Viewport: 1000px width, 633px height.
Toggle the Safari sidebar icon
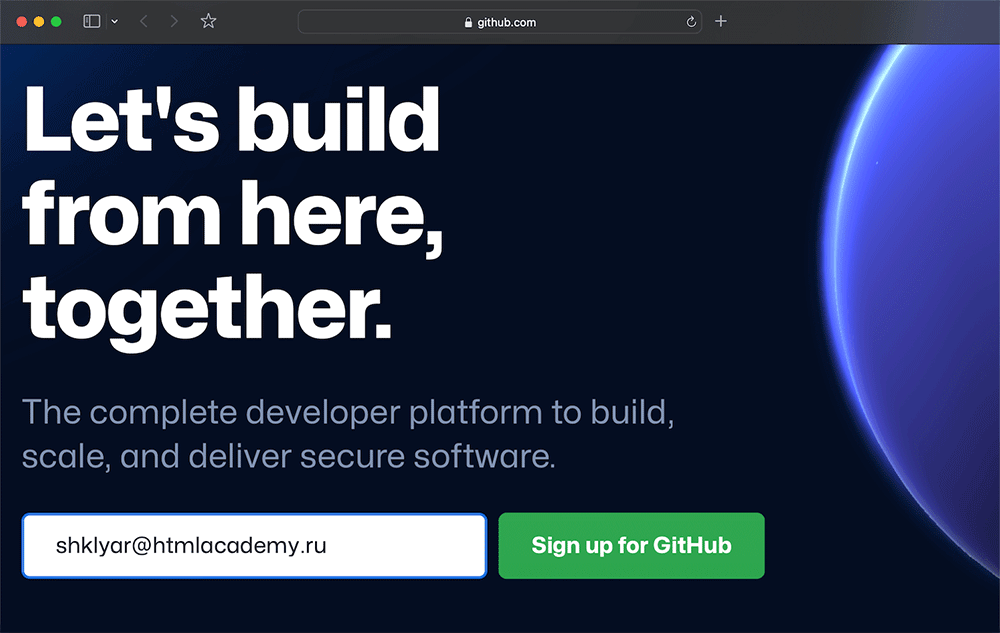point(92,21)
